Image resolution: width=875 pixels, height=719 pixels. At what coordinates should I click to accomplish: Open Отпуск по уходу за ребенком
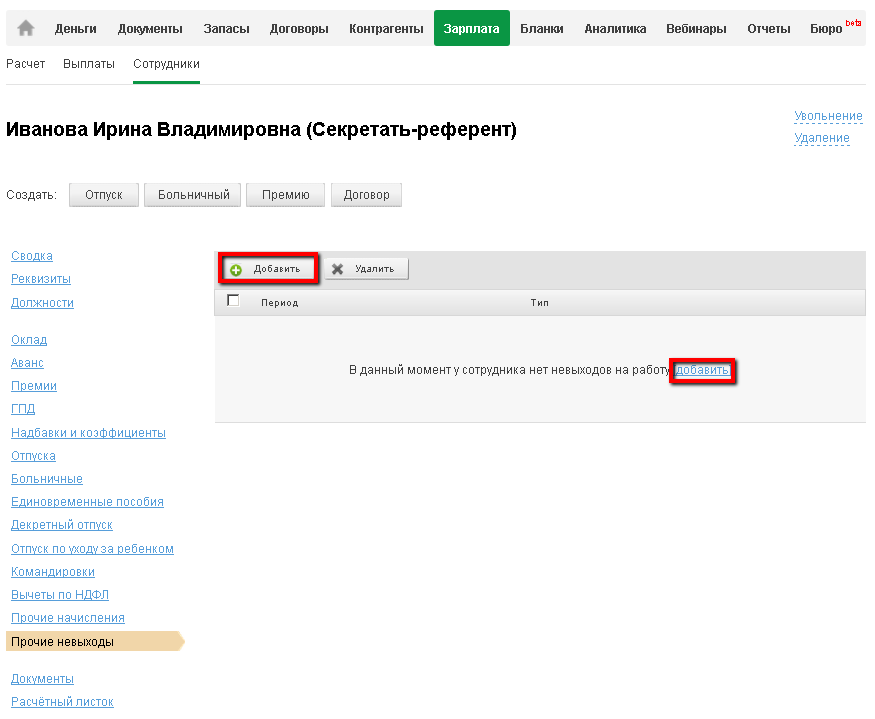[93, 549]
